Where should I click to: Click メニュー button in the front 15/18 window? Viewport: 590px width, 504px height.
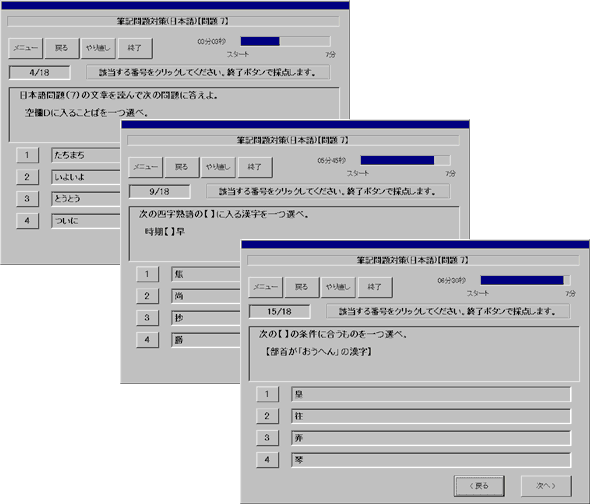(265, 287)
